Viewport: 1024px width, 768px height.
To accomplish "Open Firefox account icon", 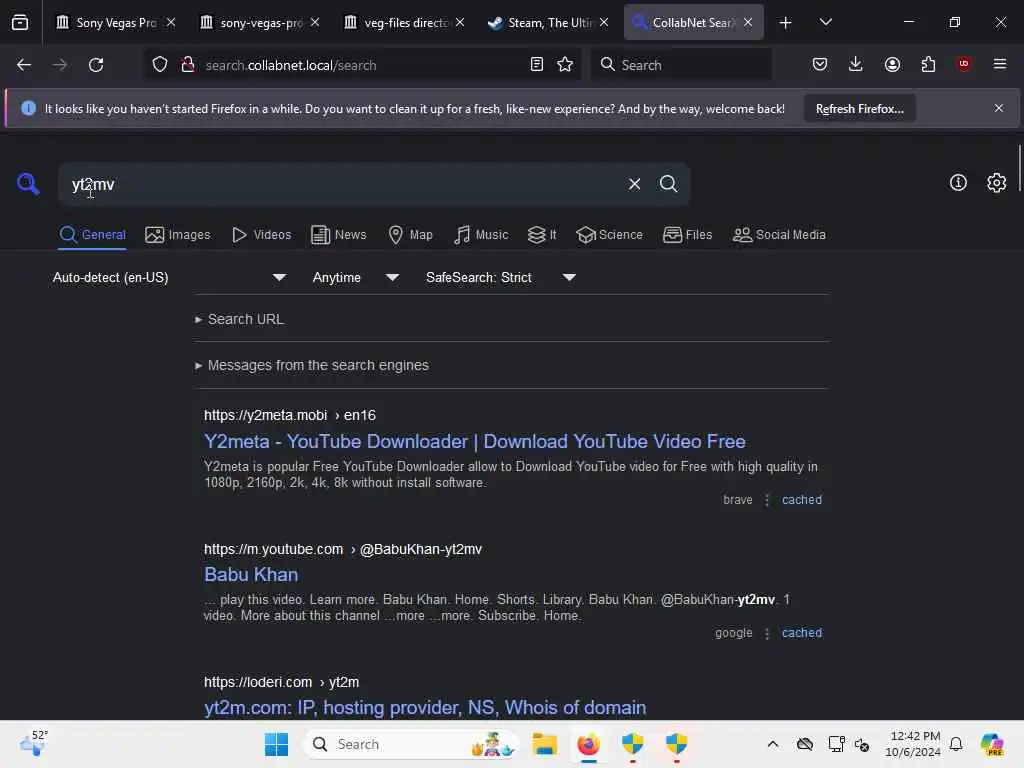I will click(892, 65).
